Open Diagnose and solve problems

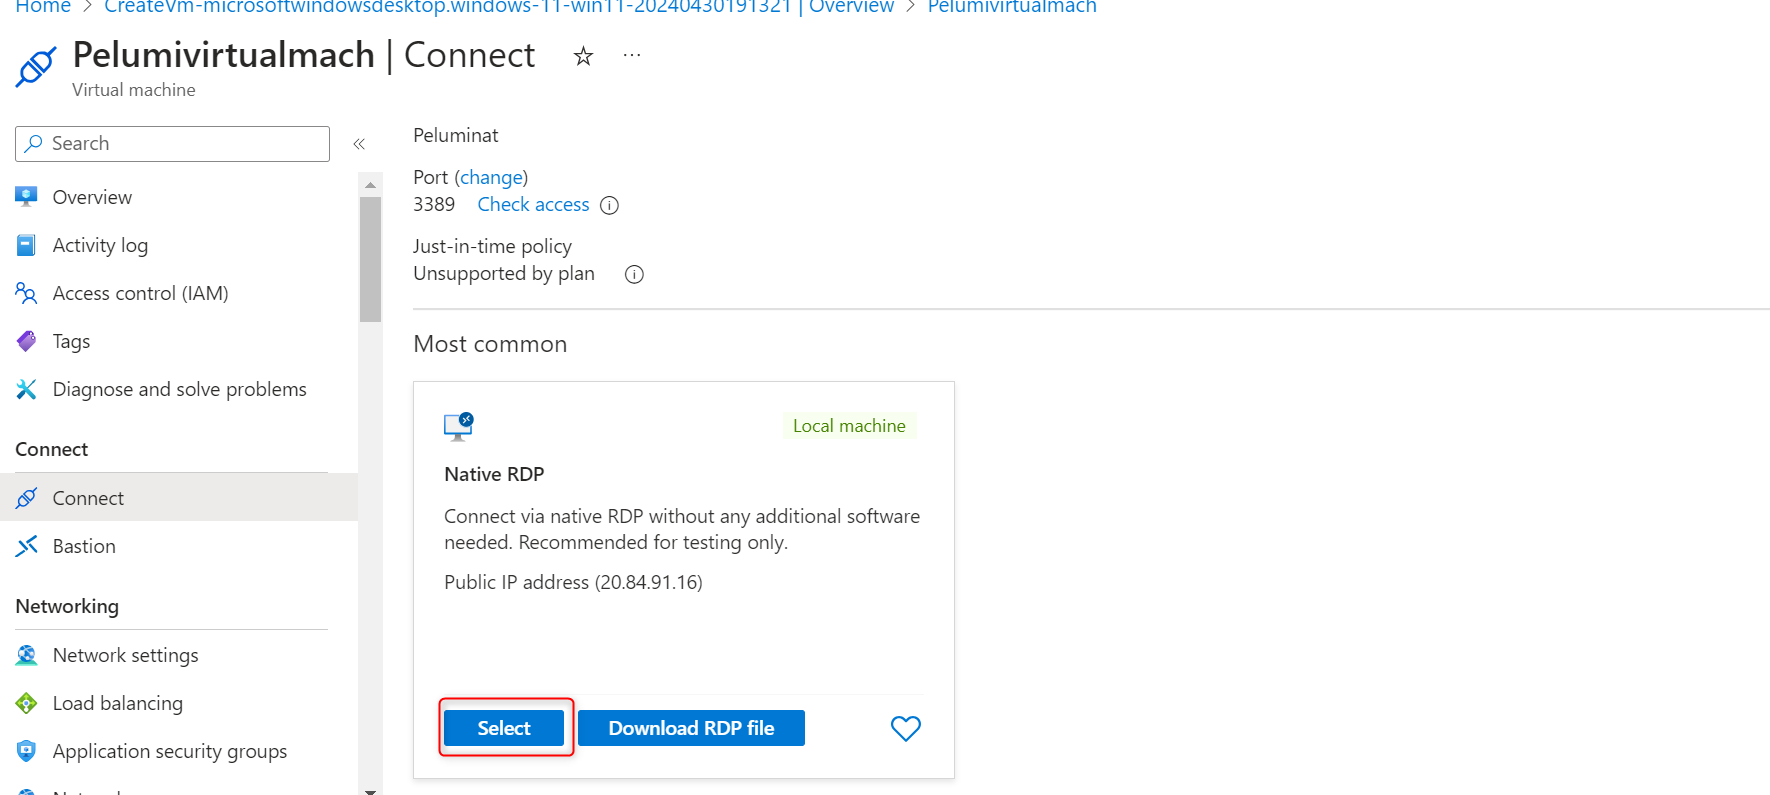click(179, 389)
